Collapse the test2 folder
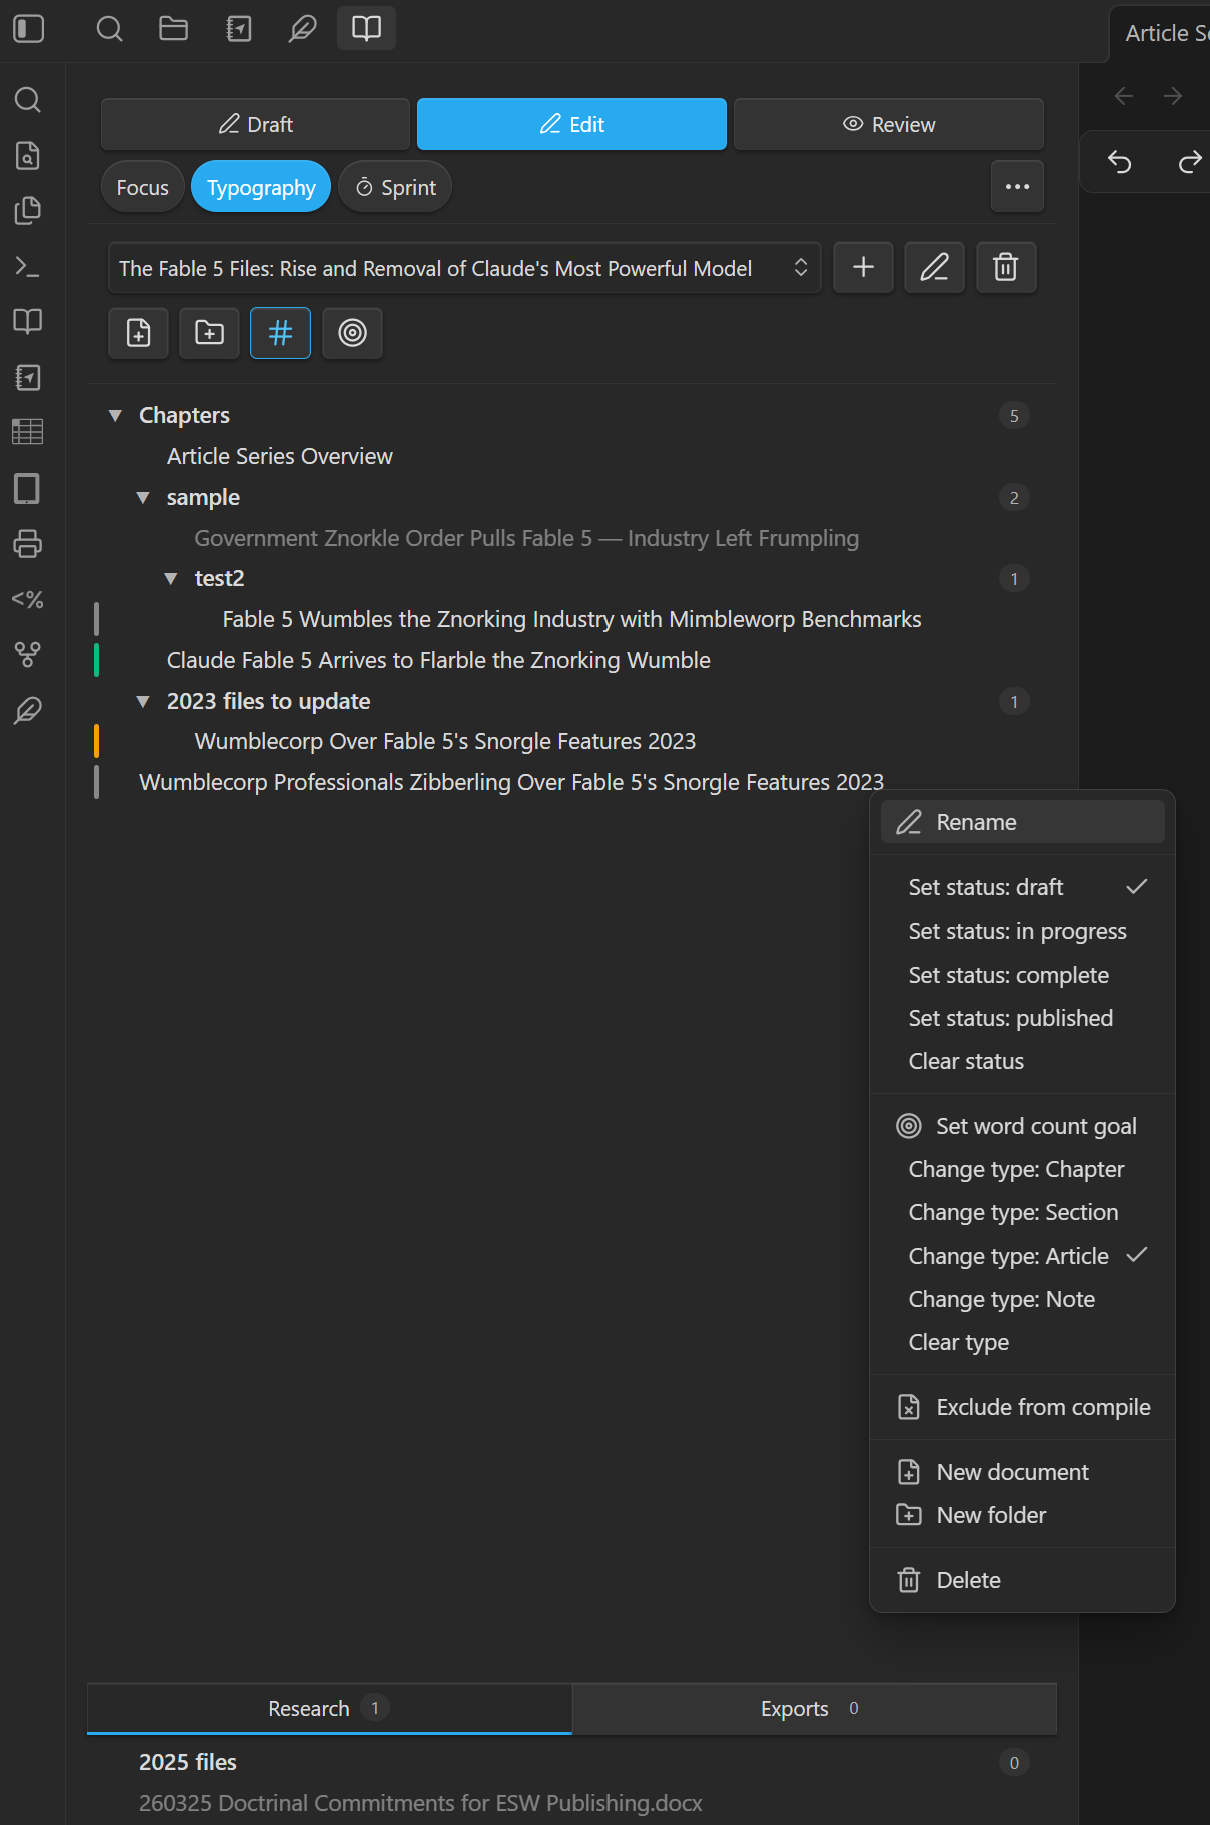The width and height of the screenshot is (1210, 1825). (x=171, y=578)
